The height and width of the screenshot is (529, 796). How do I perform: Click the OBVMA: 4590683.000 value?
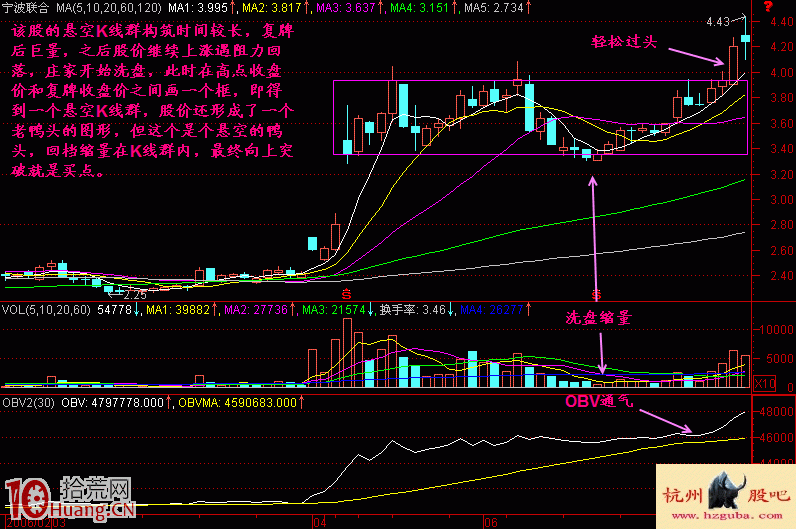(x=238, y=403)
